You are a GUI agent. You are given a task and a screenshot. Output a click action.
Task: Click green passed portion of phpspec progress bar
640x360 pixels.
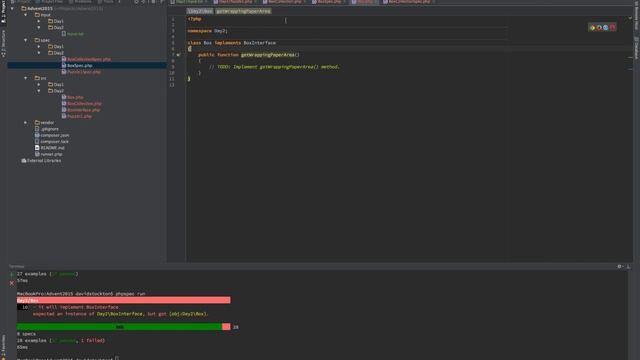click(119, 327)
